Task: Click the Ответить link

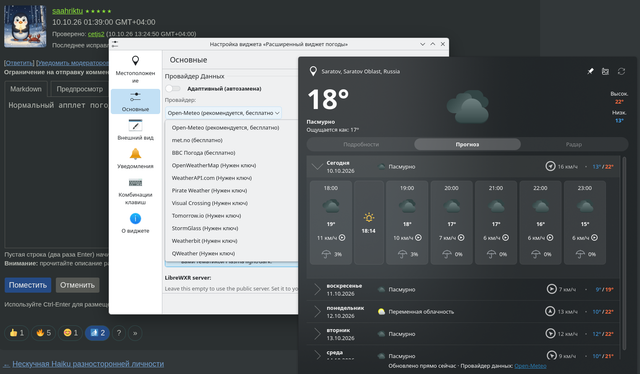Action: (19, 63)
